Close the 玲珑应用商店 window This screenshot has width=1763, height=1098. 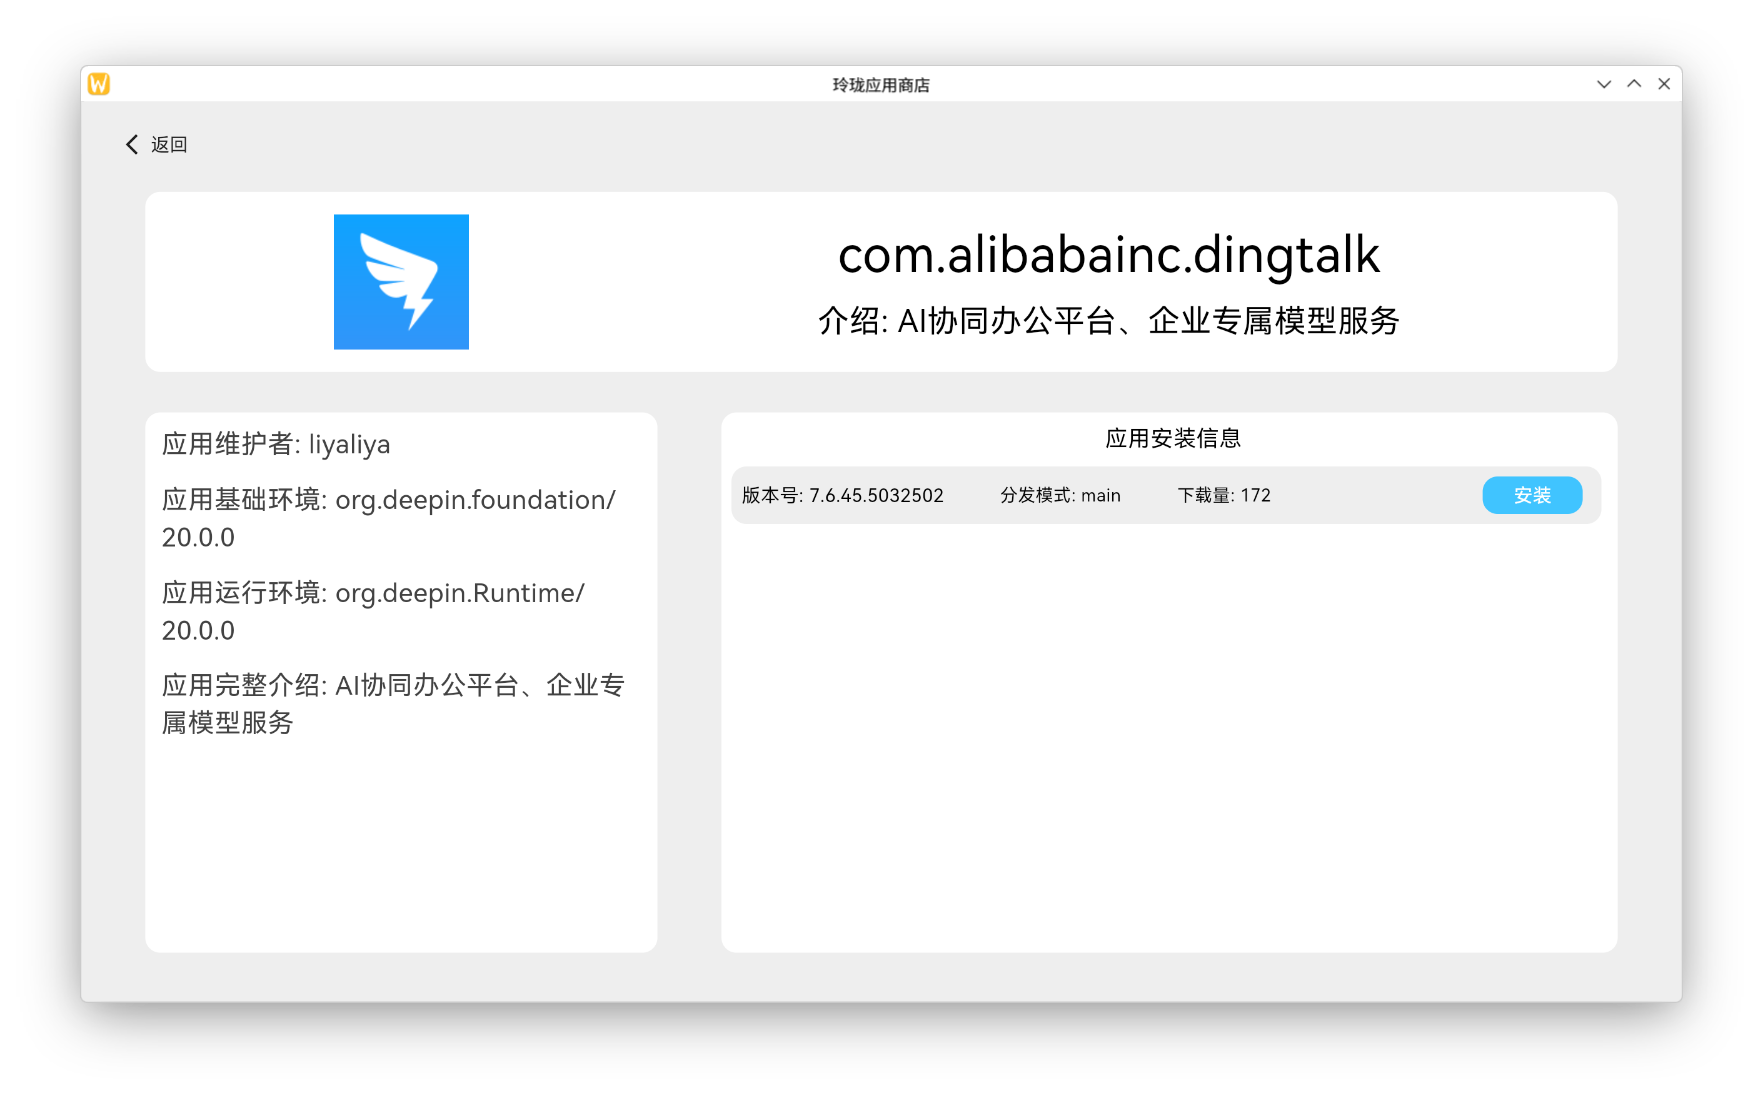pos(1664,84)
